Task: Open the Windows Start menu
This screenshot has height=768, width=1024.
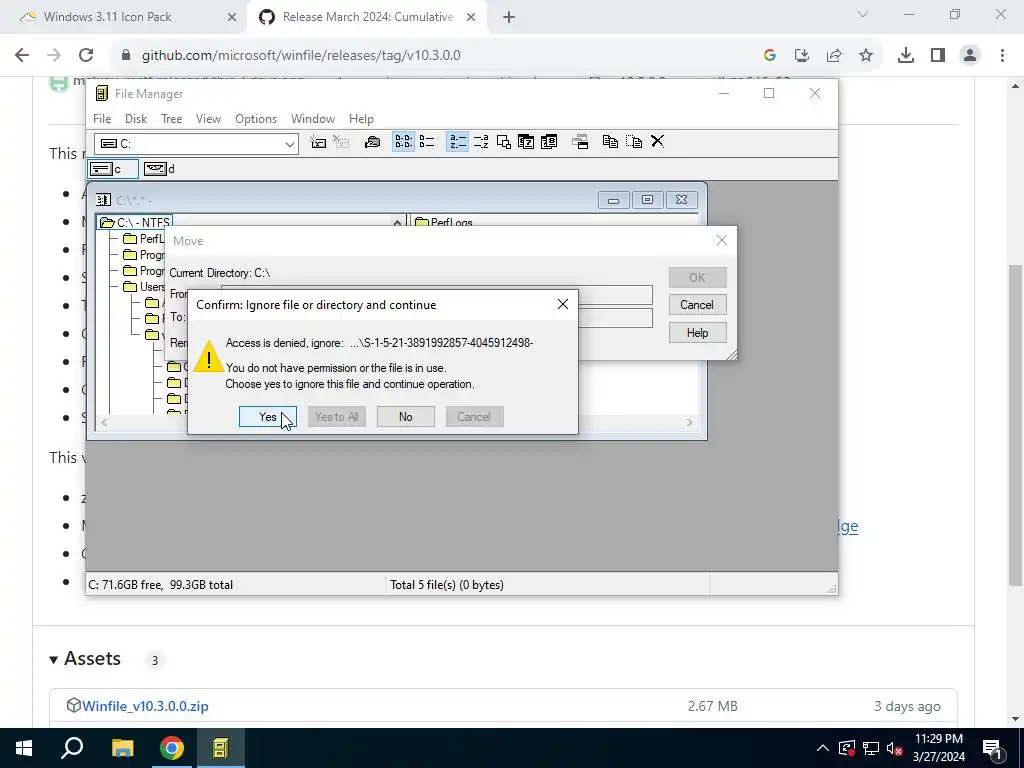Action: coord(24,748)
